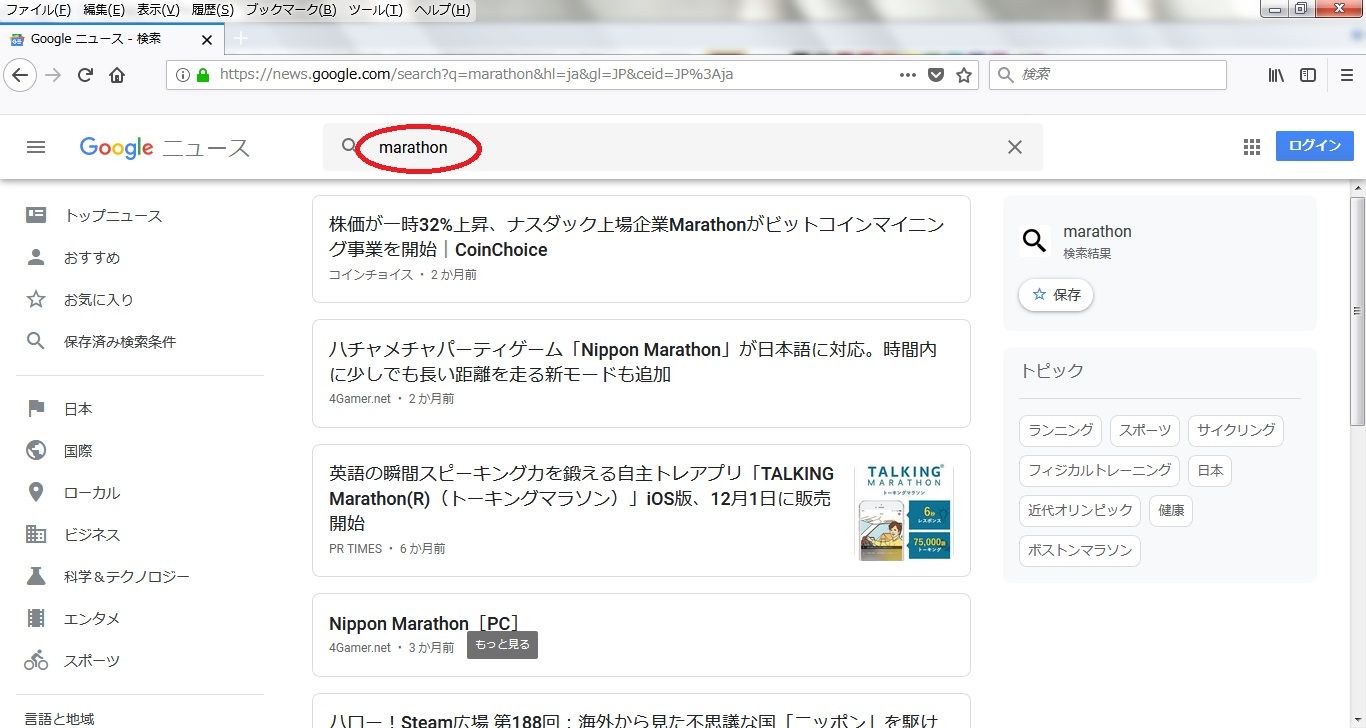The height and width of the screenshot is (728, 1366).
Task: Open スポーツ bicycle icon
Action: coord(36,660)
